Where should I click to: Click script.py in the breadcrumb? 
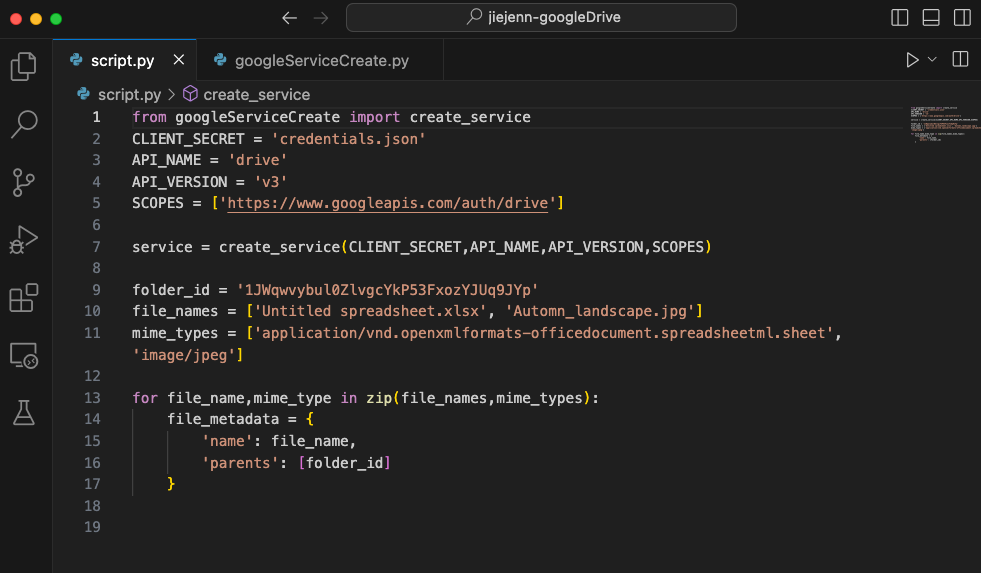click(x=129, y=94)
